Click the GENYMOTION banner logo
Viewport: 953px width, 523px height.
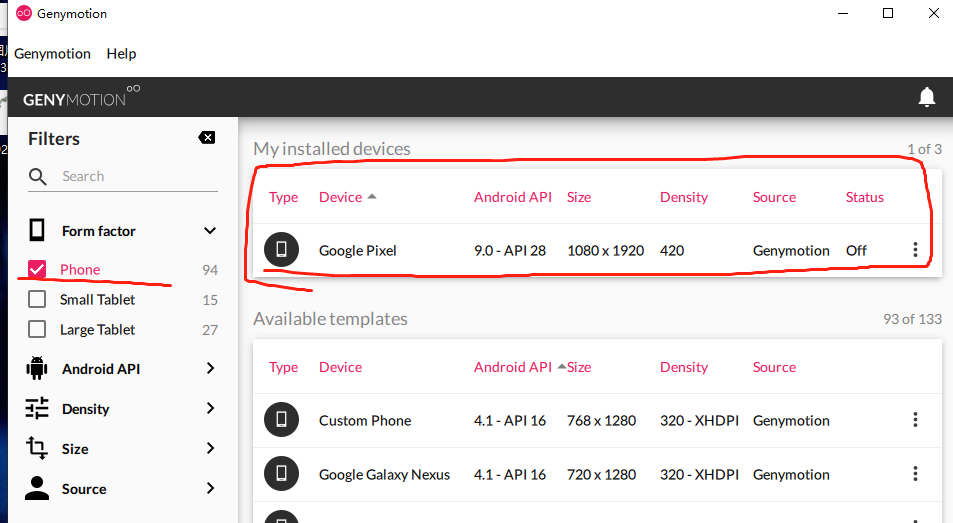(x=81, y=97)
